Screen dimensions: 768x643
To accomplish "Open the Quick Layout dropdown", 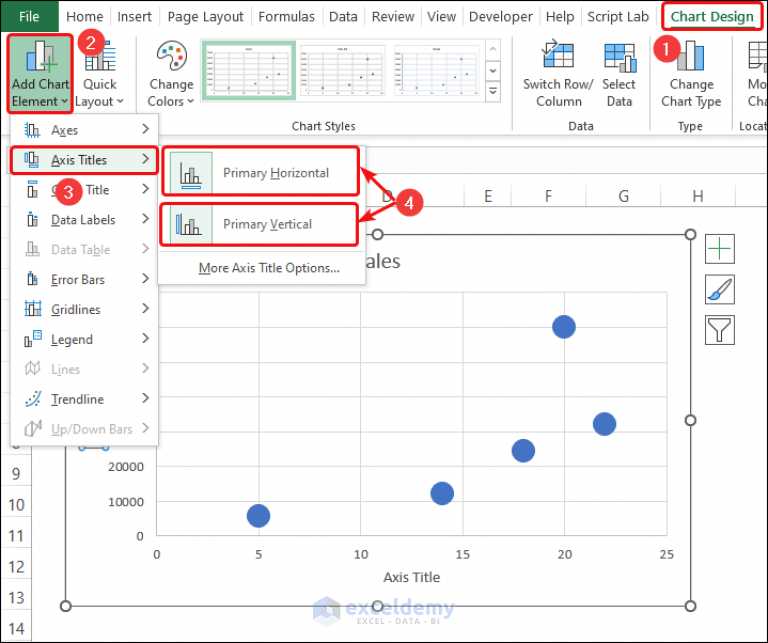I will pos(99,73).
